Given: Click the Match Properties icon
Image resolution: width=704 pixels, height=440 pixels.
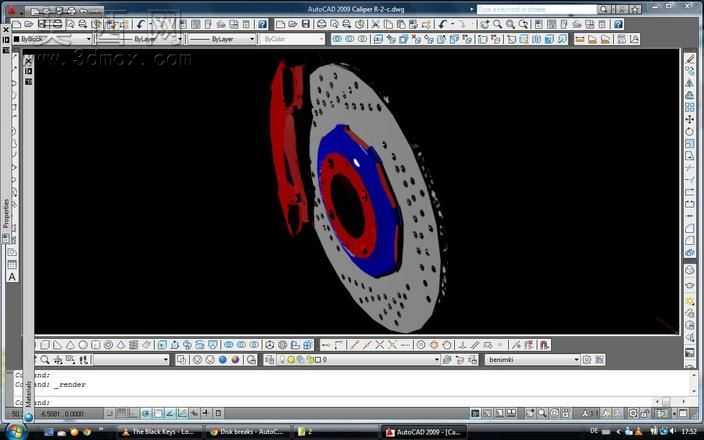Looking at the screenshot, I should 426,24.
